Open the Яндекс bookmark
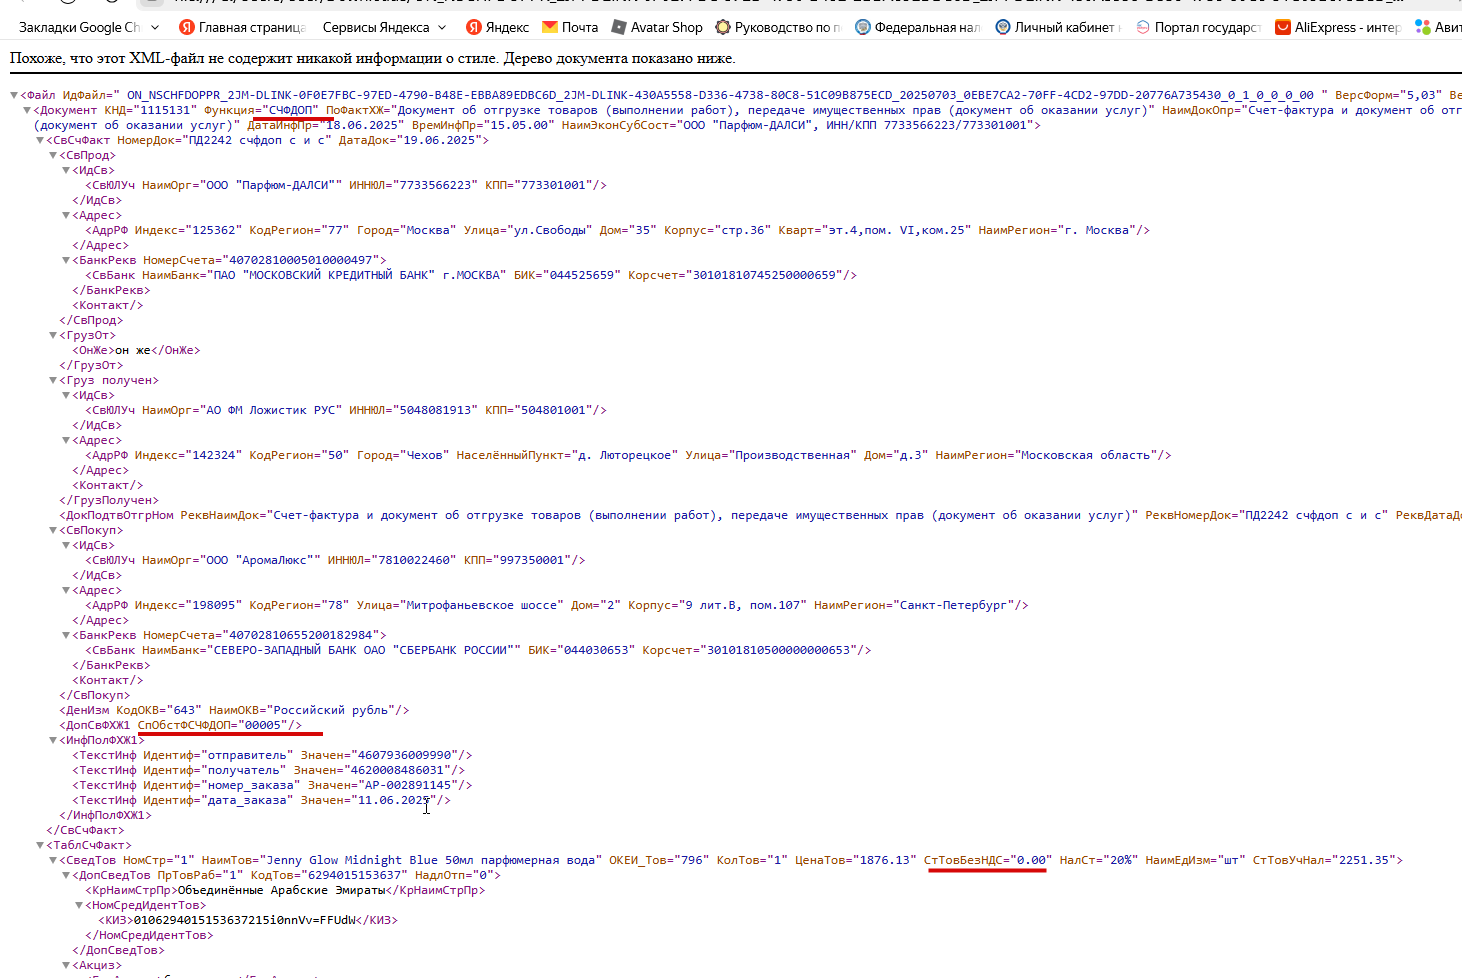The width and height of the screenshot is (1462, 978). click(497, 27)
